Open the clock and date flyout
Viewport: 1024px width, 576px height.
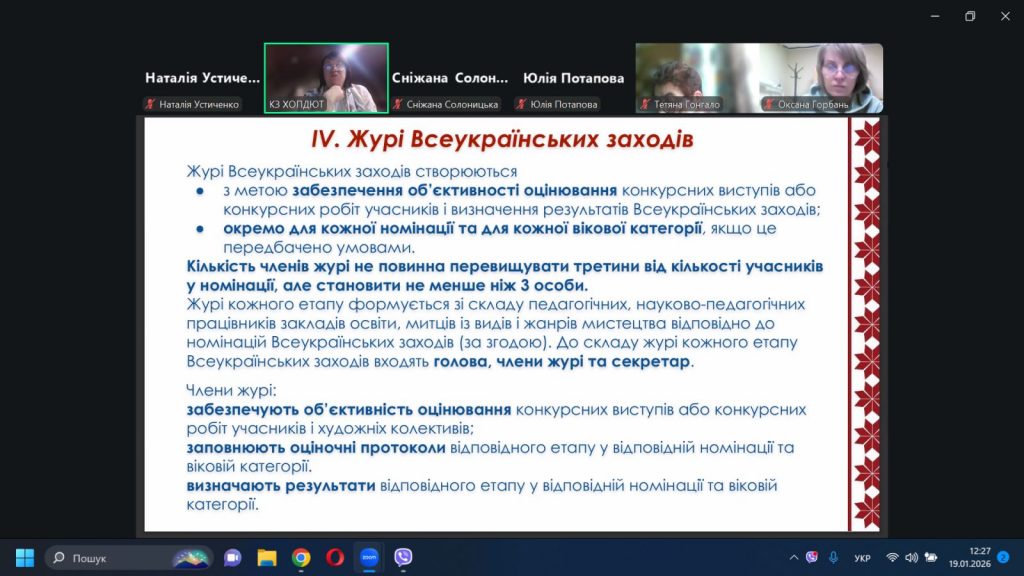point(979,557)
